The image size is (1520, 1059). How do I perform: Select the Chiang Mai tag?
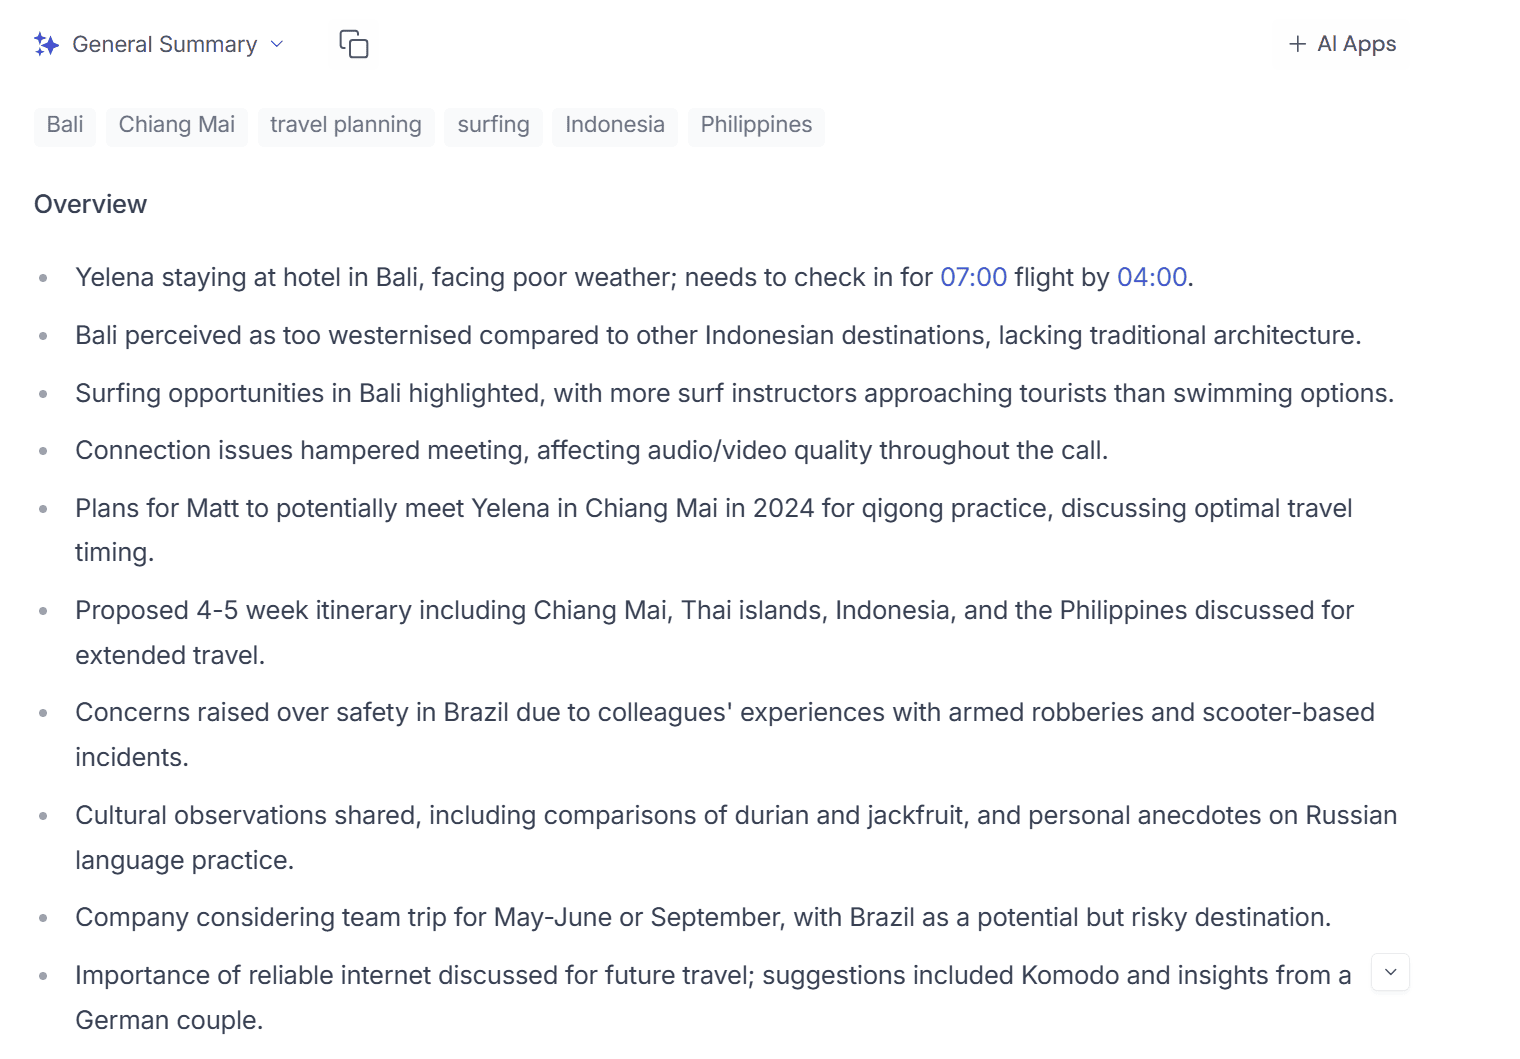click(177, 125)
